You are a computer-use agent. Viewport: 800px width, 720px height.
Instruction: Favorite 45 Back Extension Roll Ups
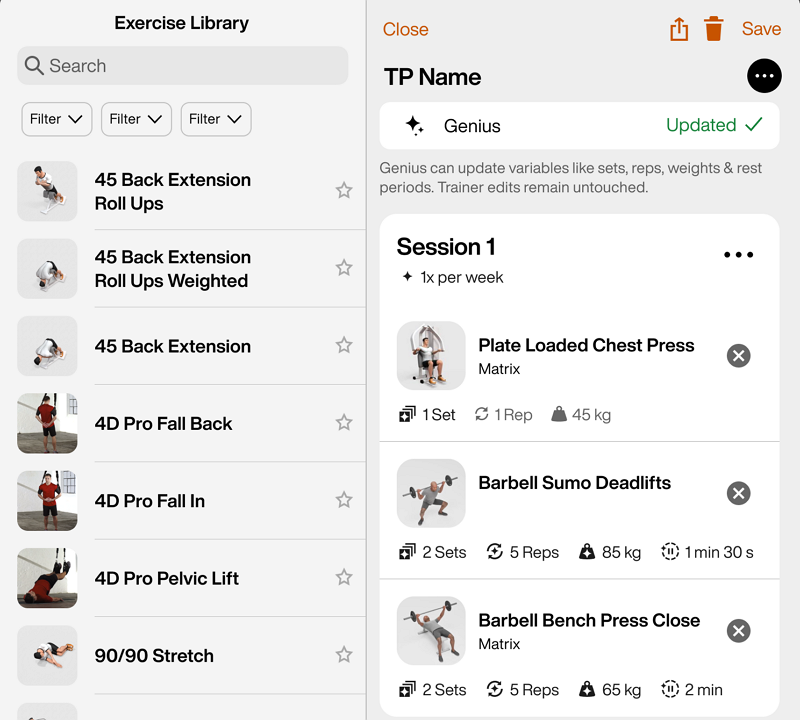(344, 191)
